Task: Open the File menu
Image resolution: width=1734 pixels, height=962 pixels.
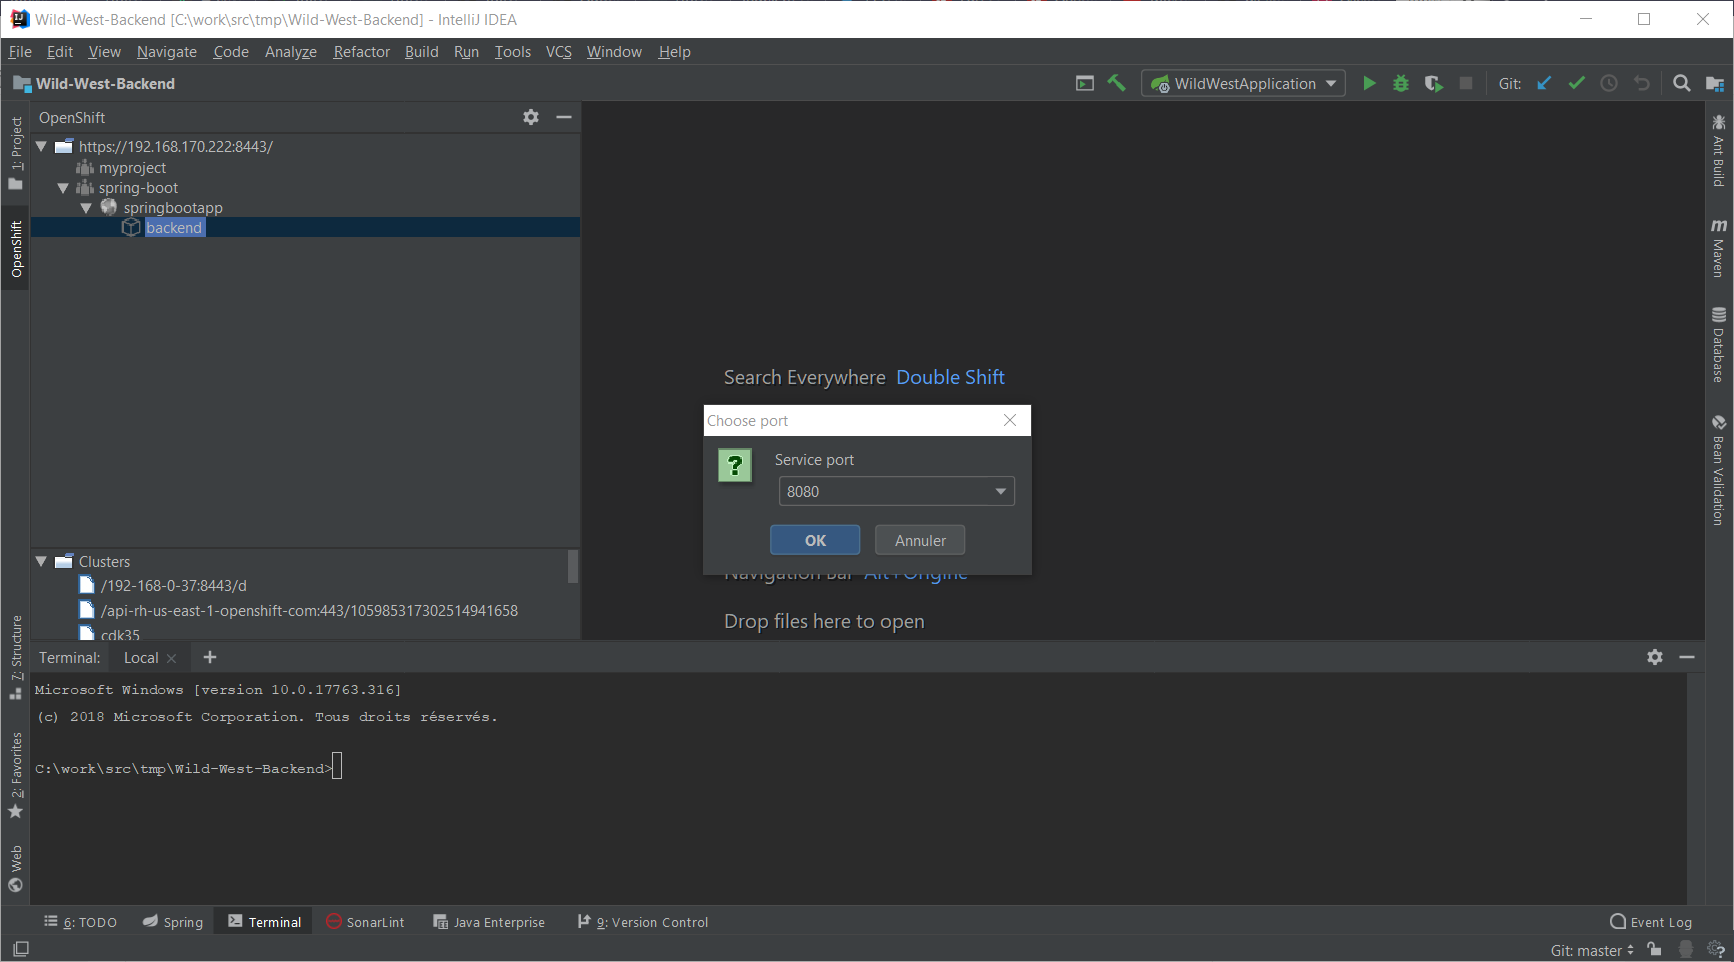Action: pos(20,52)
